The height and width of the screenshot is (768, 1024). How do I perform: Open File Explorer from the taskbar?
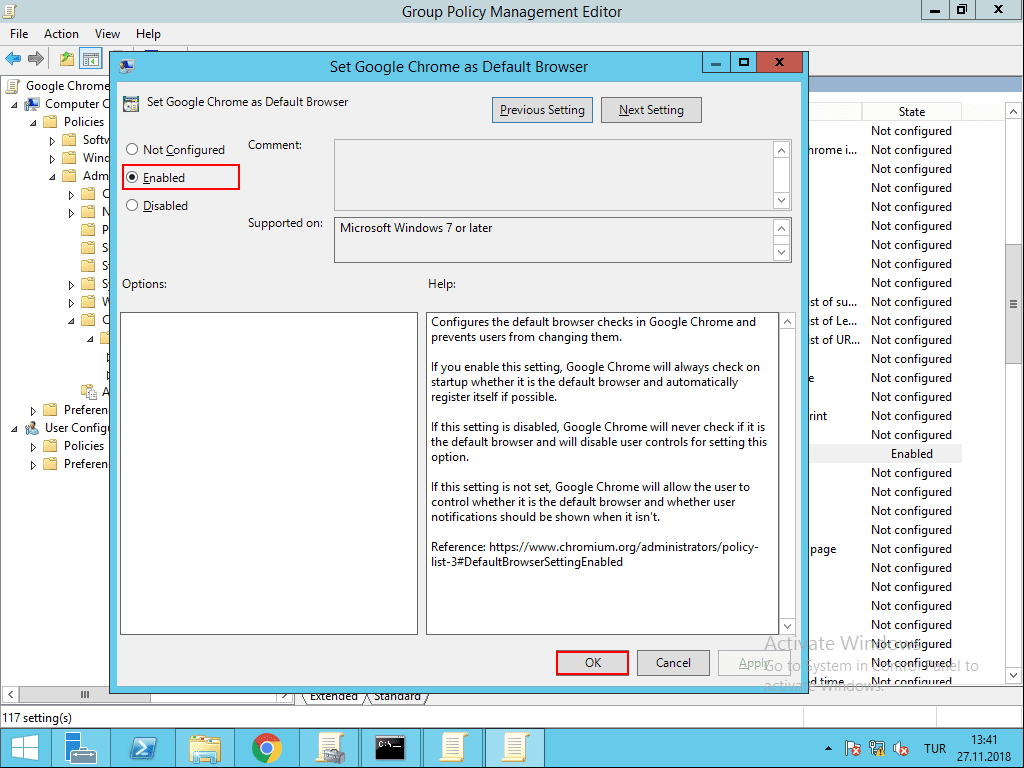click(x=205, y=748)
